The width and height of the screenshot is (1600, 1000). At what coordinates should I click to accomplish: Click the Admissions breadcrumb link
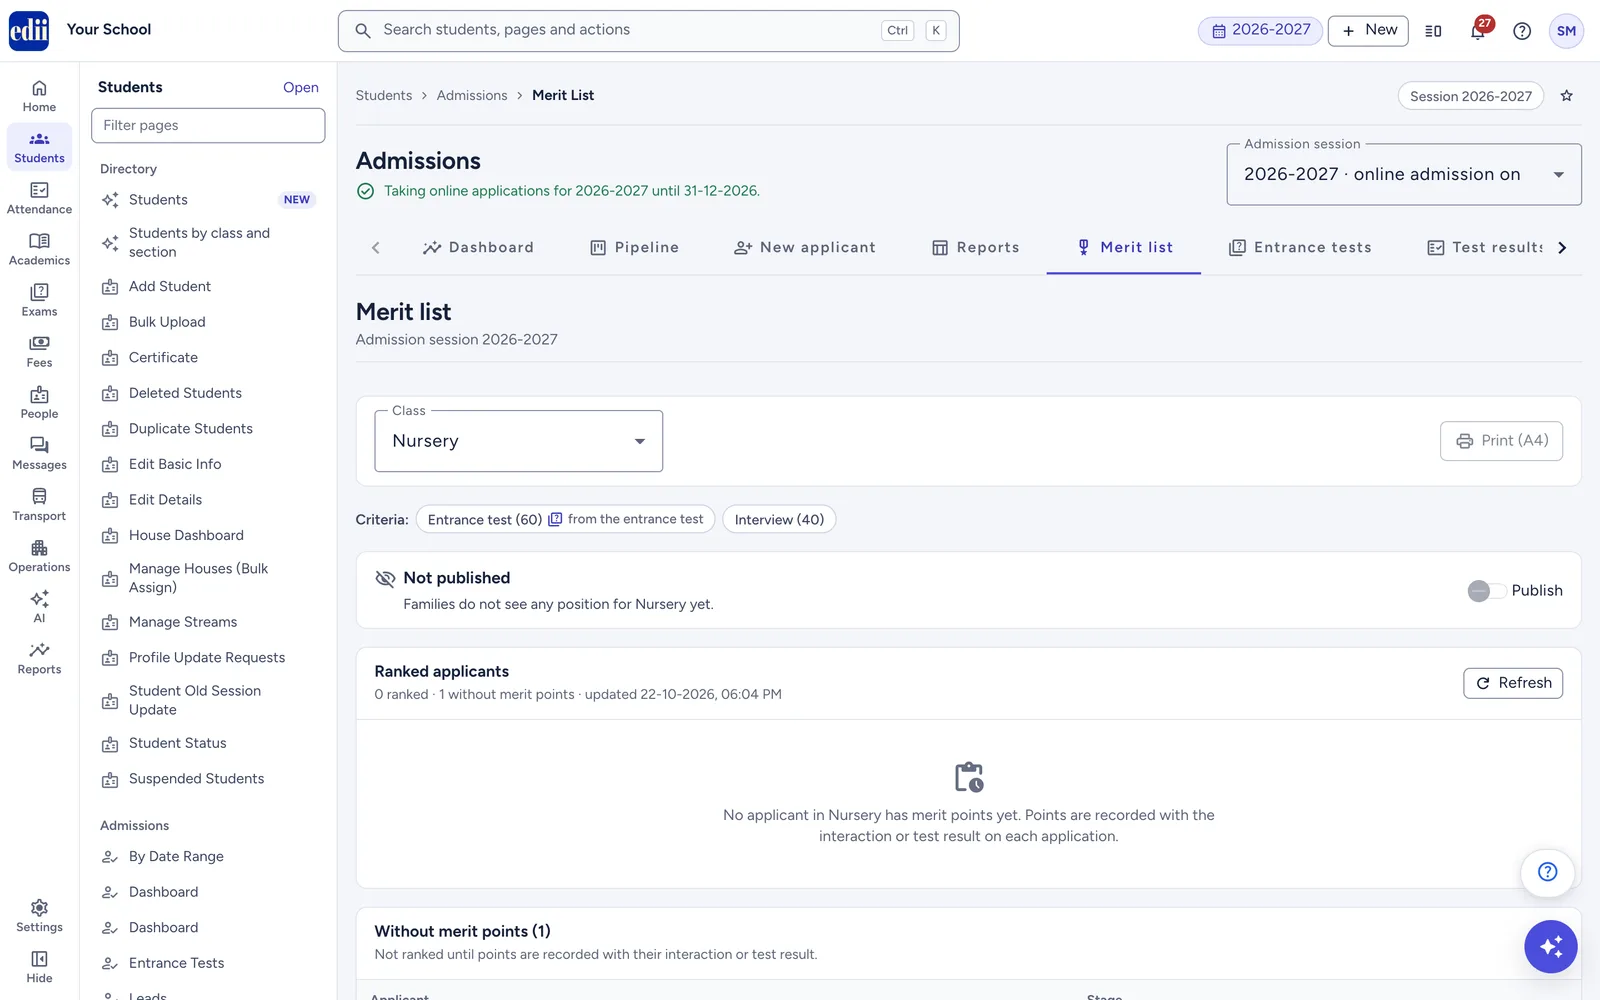472,96
